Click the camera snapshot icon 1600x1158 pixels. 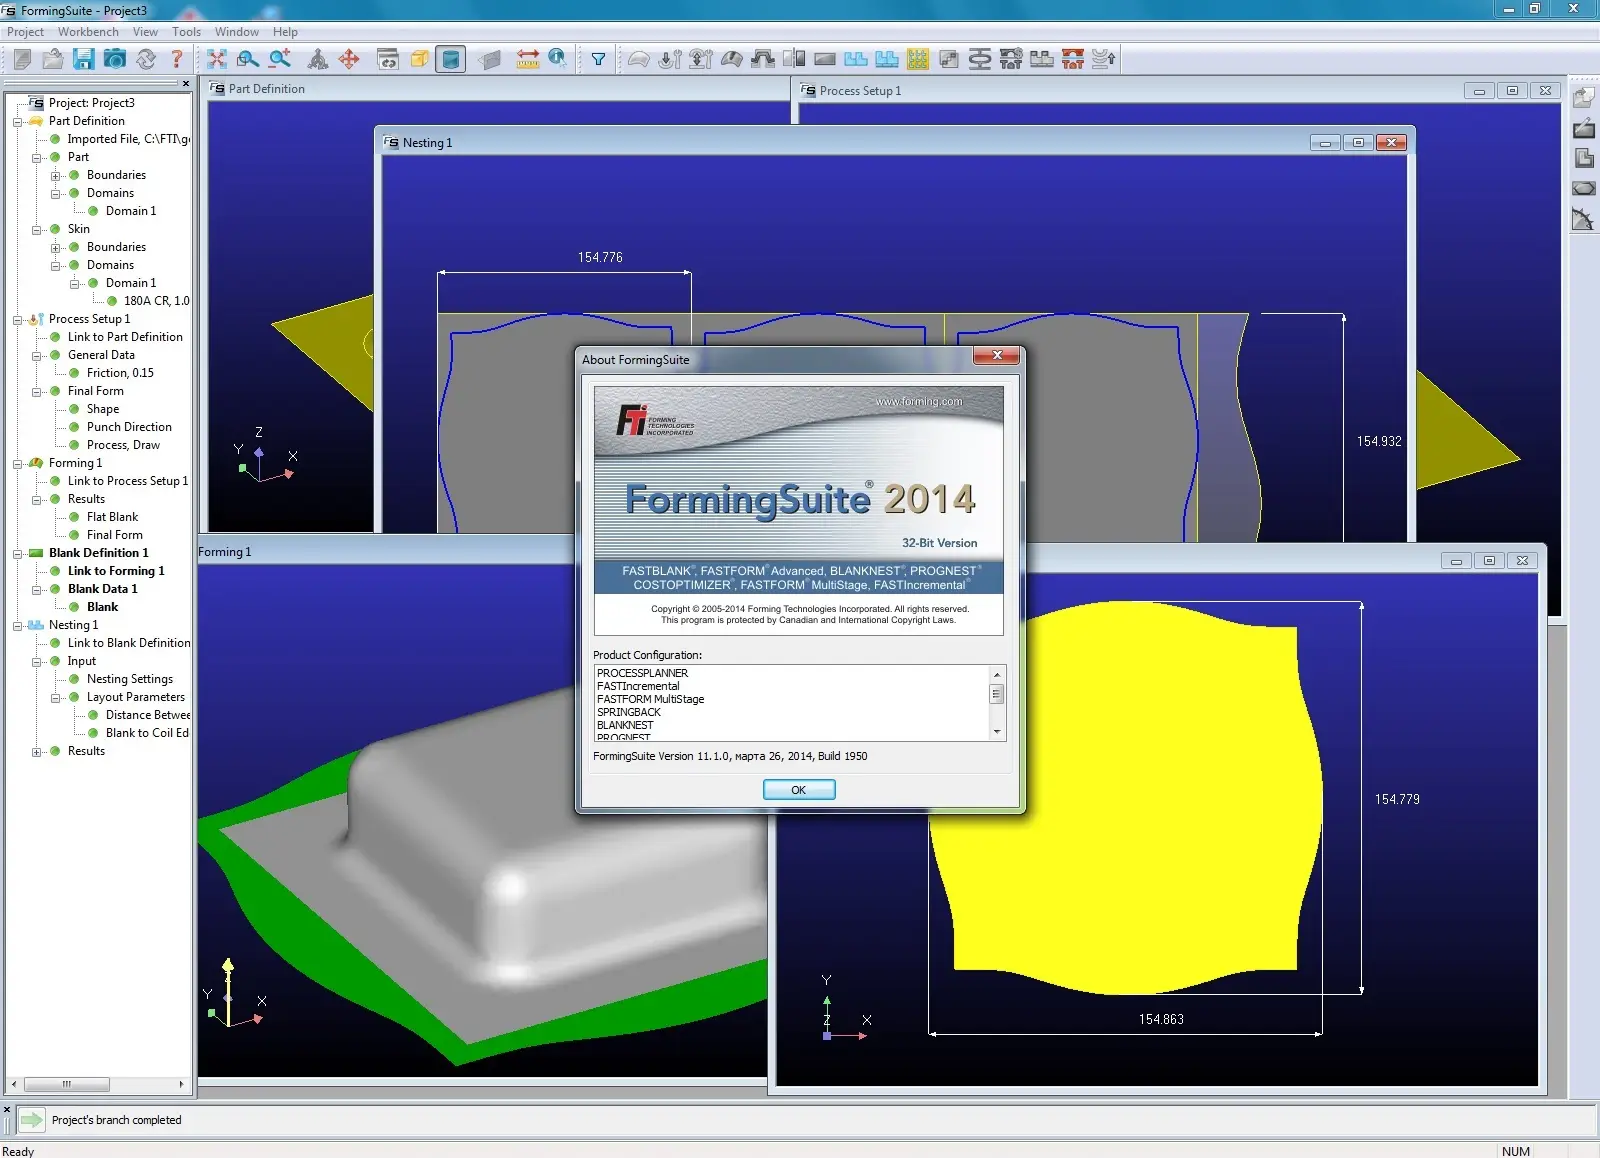tap(115, 59)
